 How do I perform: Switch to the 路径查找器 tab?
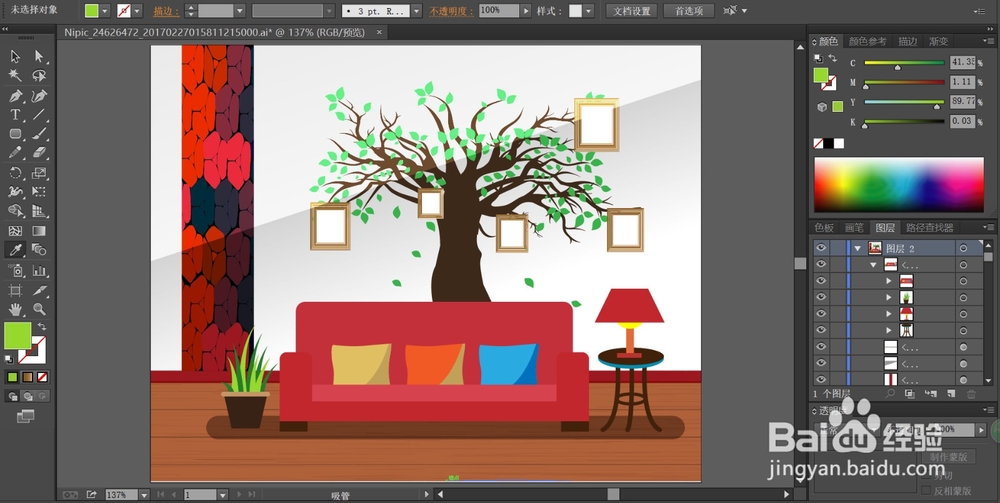[x=929, y=228]
